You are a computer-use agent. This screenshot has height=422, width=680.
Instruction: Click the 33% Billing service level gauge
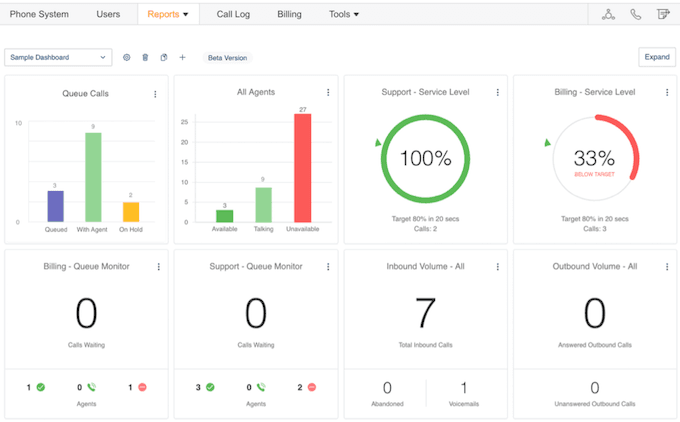595,158
